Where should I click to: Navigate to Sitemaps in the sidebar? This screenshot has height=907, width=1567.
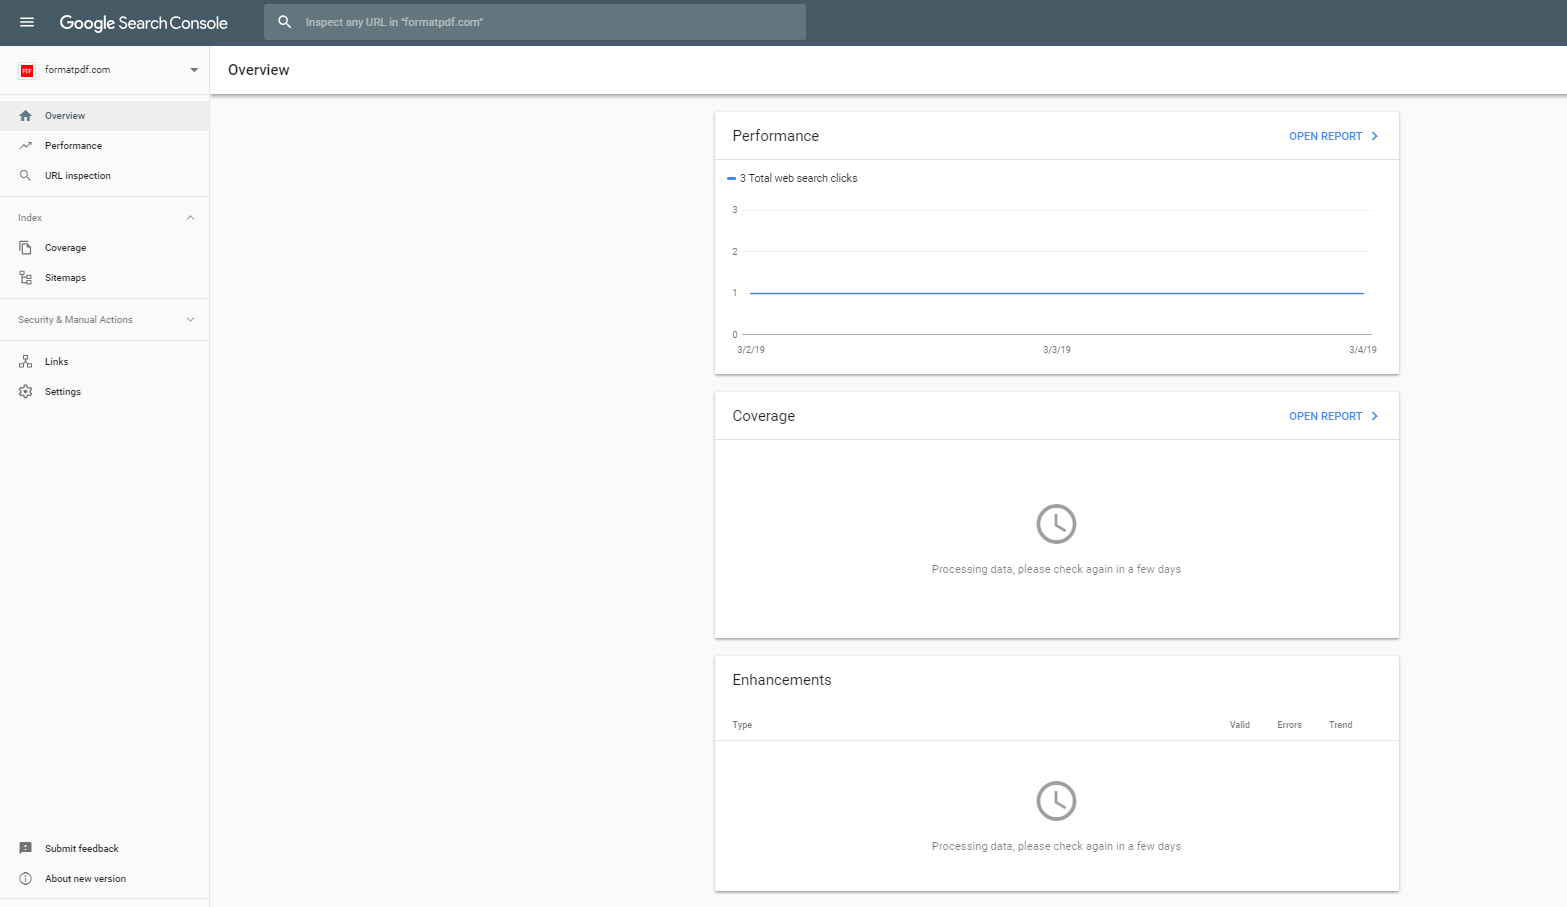(x=104, y=278)
